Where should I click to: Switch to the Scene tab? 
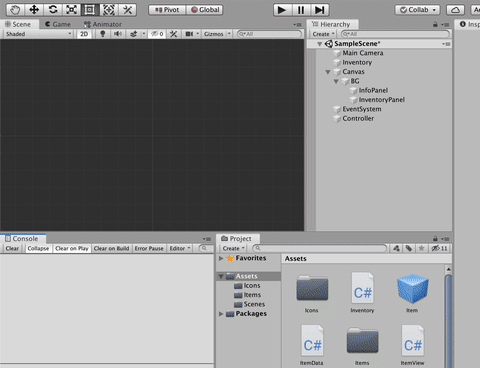tap(18, 24)
